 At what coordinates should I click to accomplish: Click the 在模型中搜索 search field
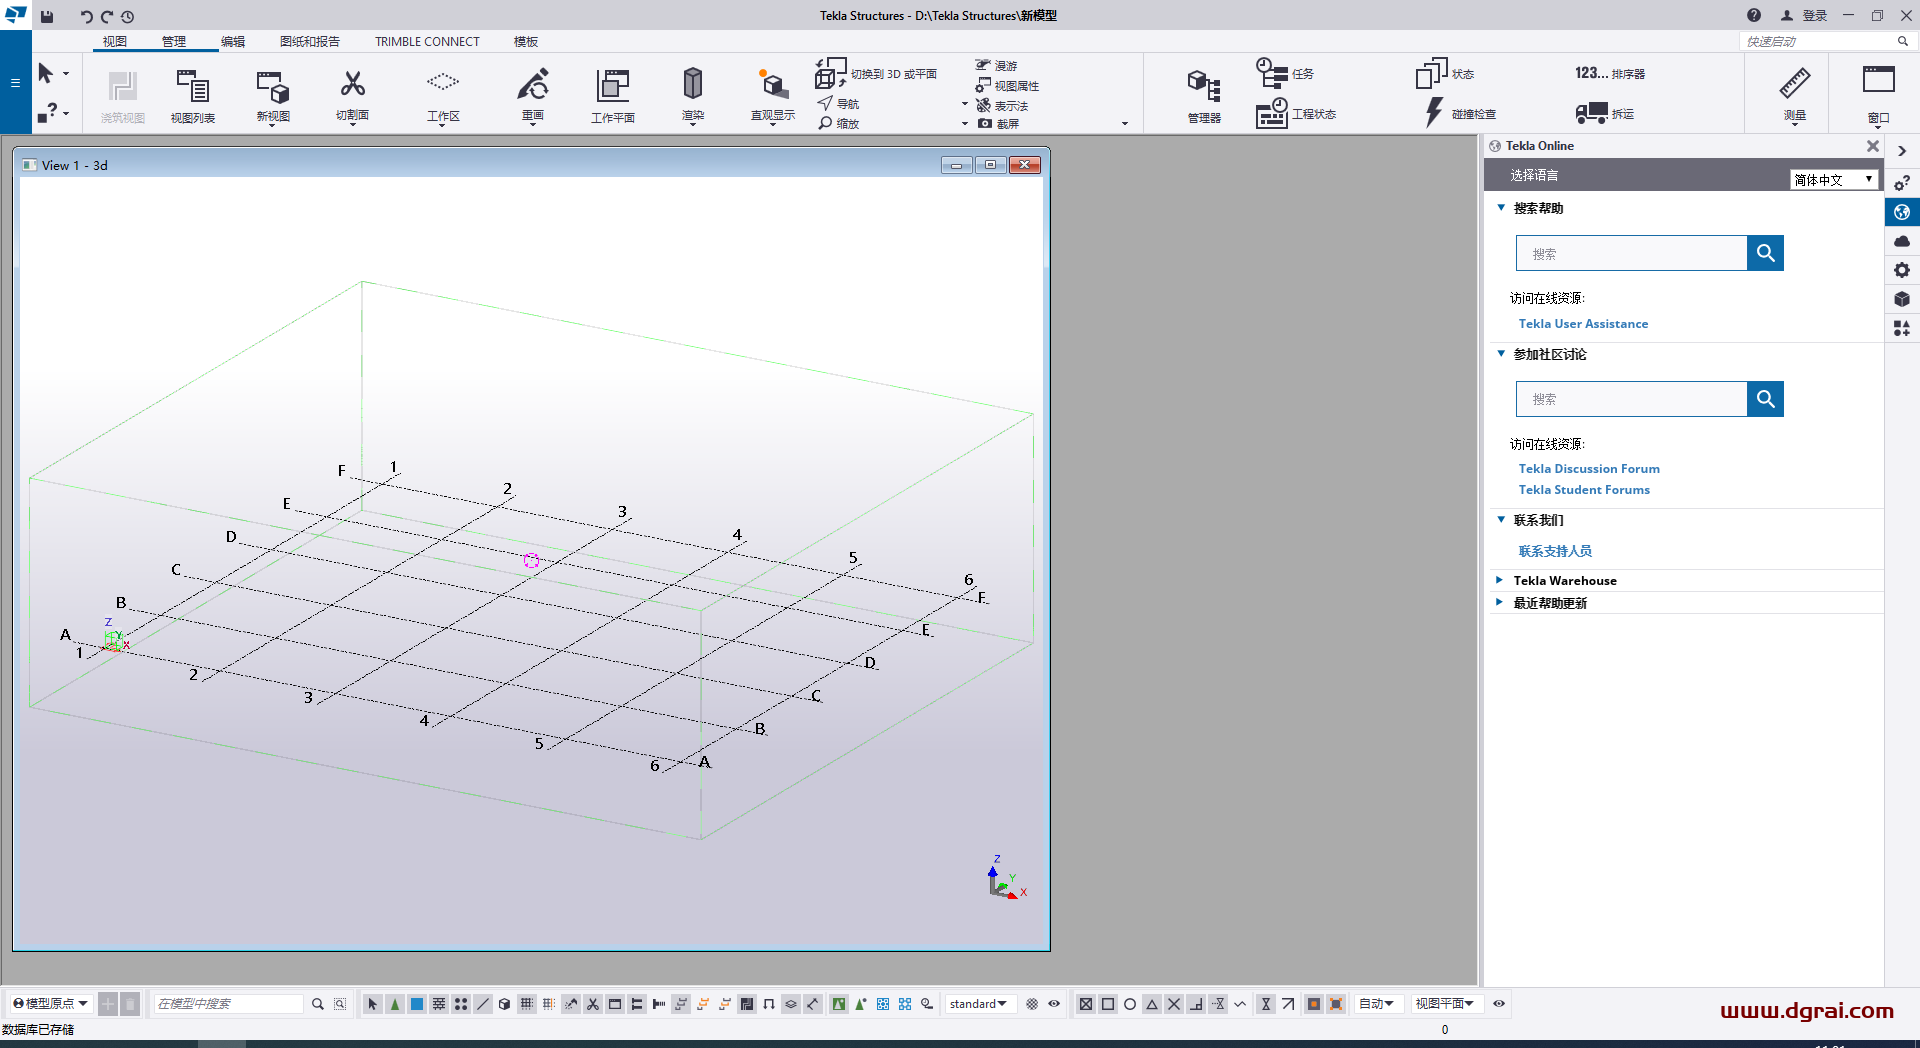coord(228,1004)
